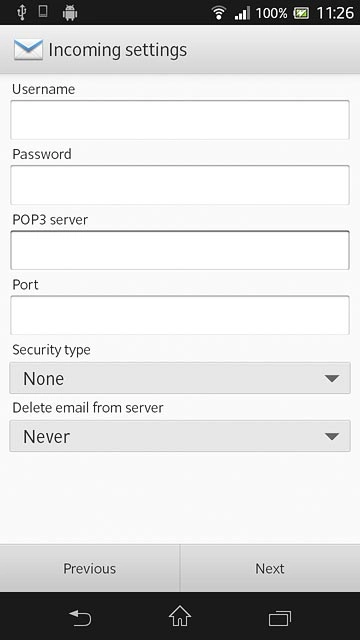Tap the Back navigation icon
The image size is (360, 640).
[x=80, y=618]
